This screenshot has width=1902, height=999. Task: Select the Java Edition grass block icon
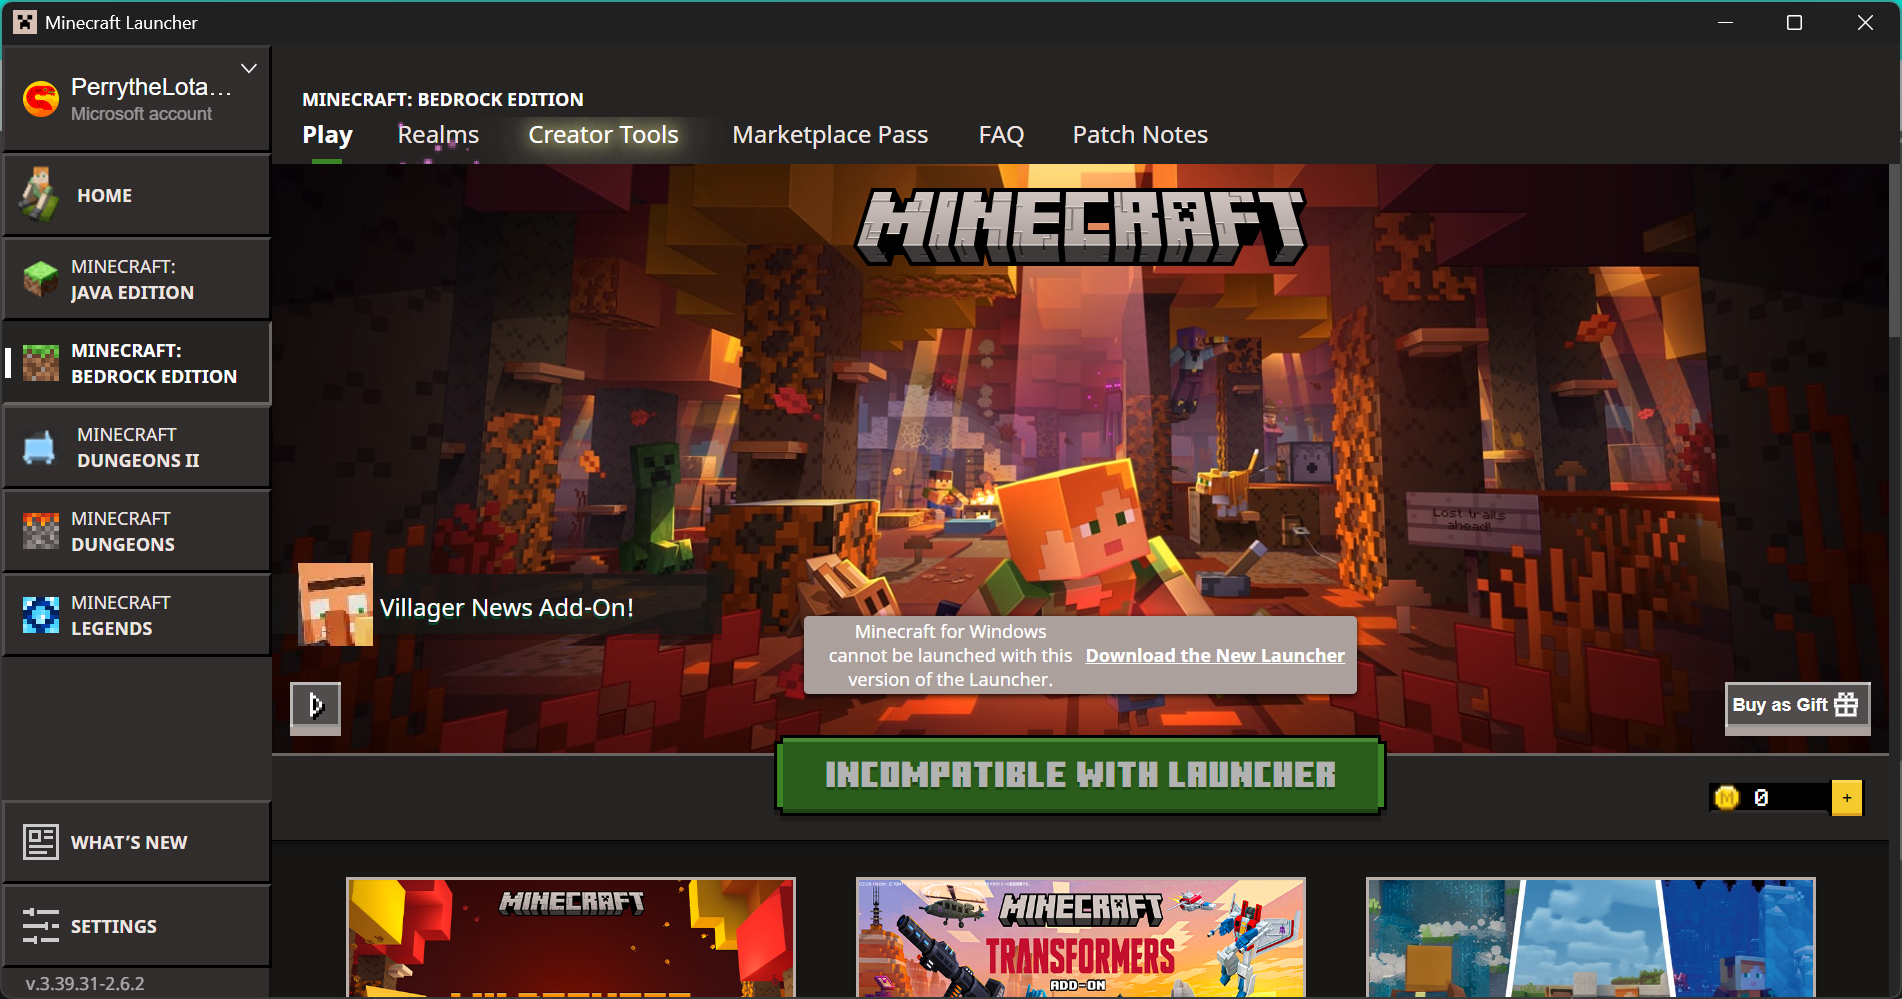click(41, 279)
